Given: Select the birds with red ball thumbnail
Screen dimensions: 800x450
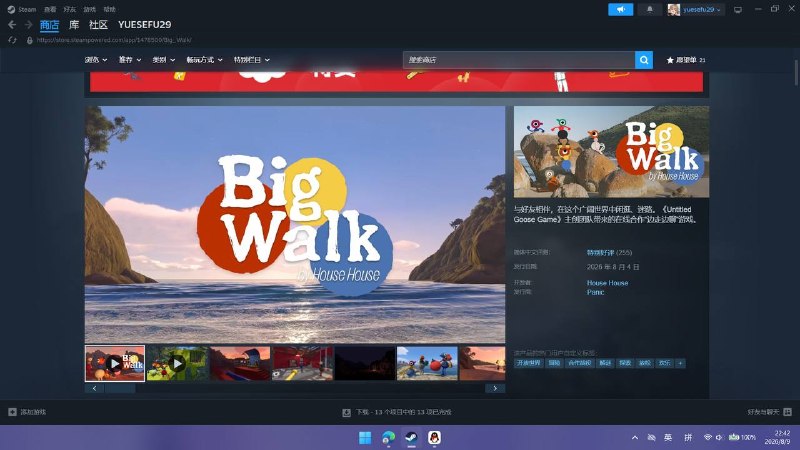Looking at the screenshot, I should pos(427,363).
